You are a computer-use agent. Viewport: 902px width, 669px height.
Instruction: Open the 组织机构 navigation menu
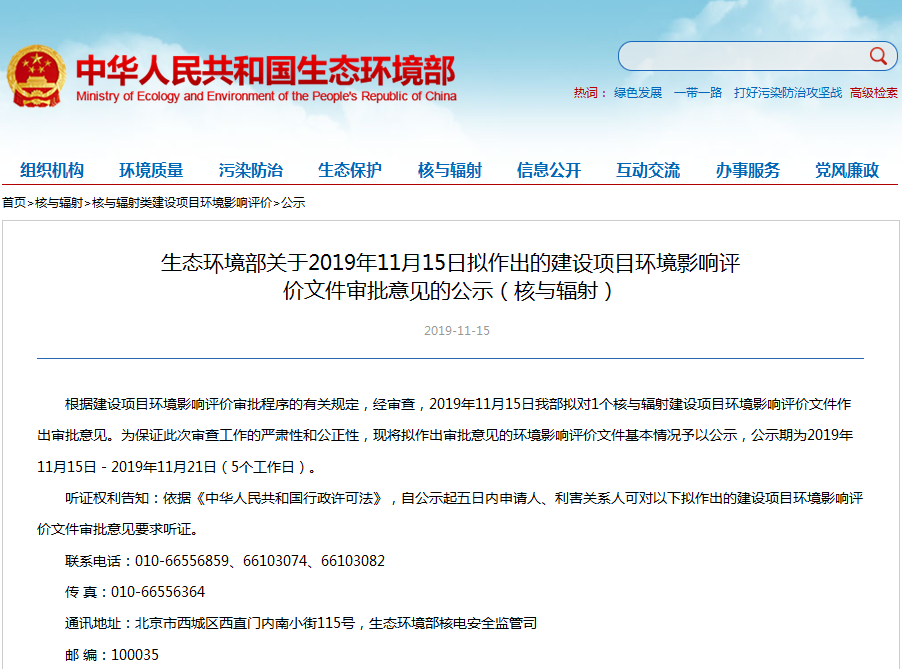click(x=52, y=170)
